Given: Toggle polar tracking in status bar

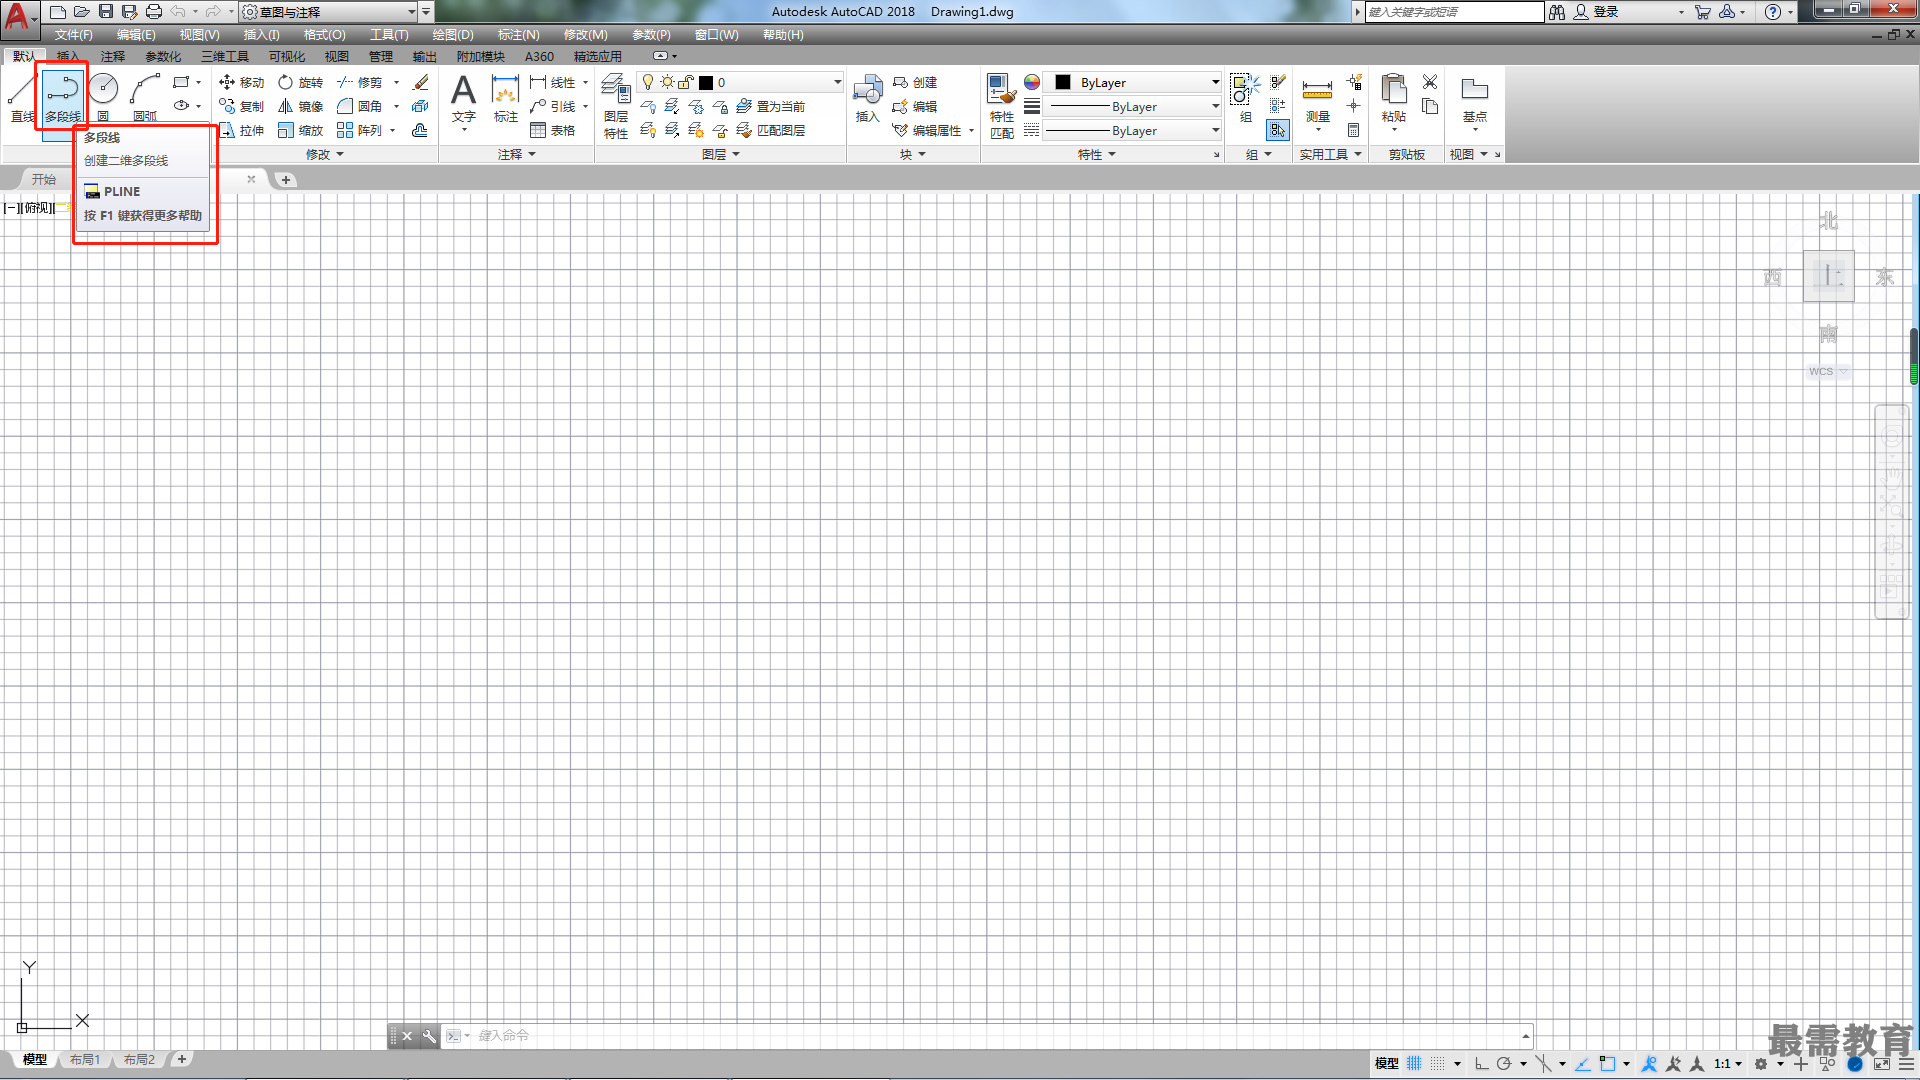Looking at the screenshot, I should [x=1504, y=1063].
